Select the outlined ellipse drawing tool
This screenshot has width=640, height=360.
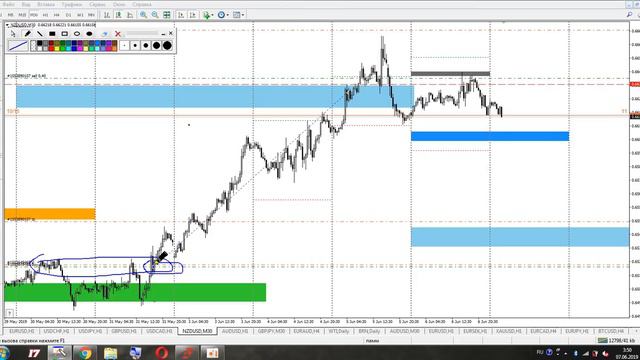77,34
